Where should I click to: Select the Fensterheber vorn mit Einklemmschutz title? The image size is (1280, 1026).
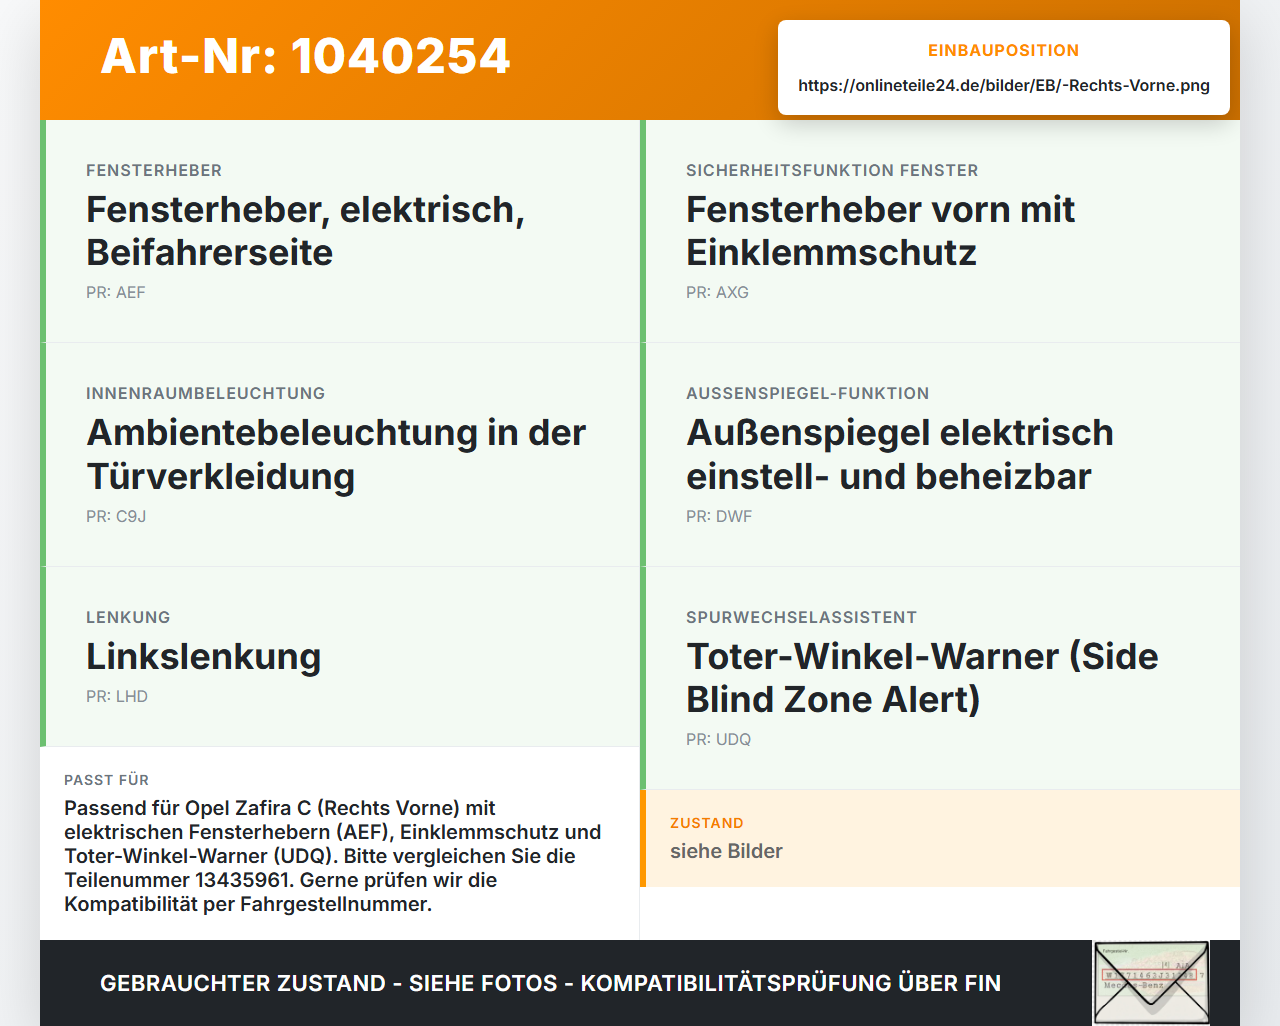pyautogui.click(x=880, y=231)
